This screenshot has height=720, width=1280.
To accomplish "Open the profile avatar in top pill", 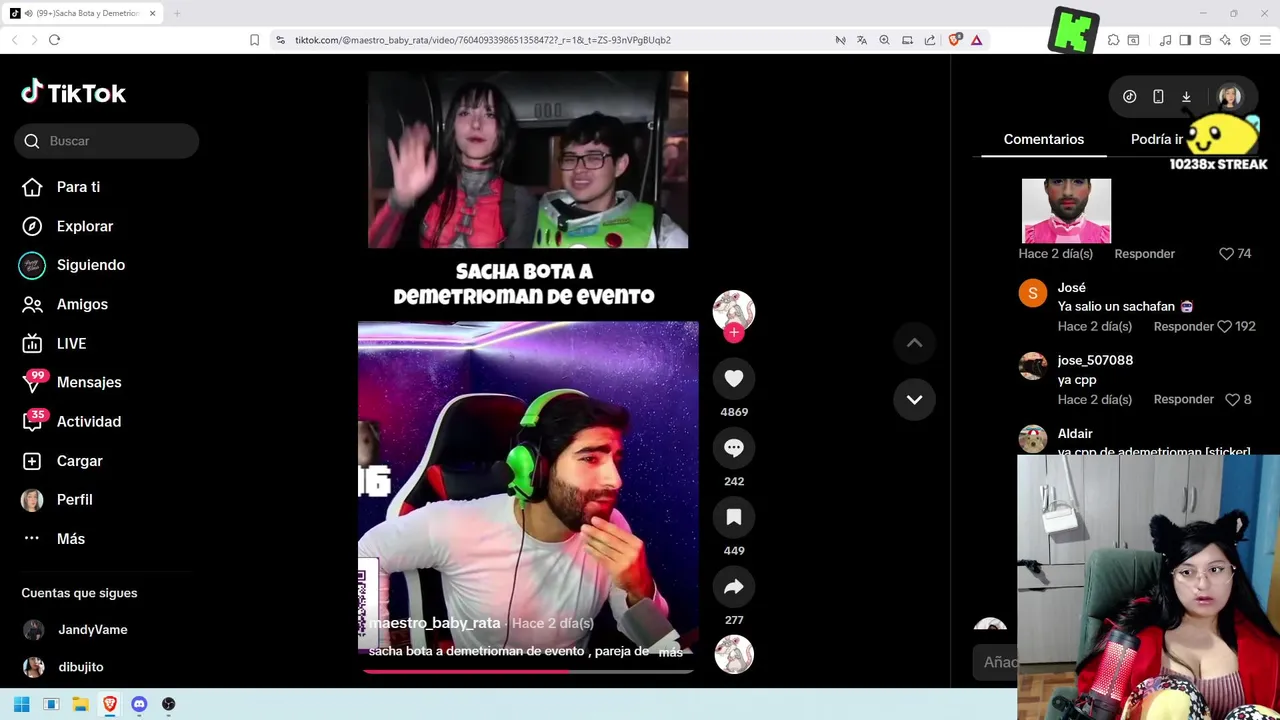I will coord(1229,97).
